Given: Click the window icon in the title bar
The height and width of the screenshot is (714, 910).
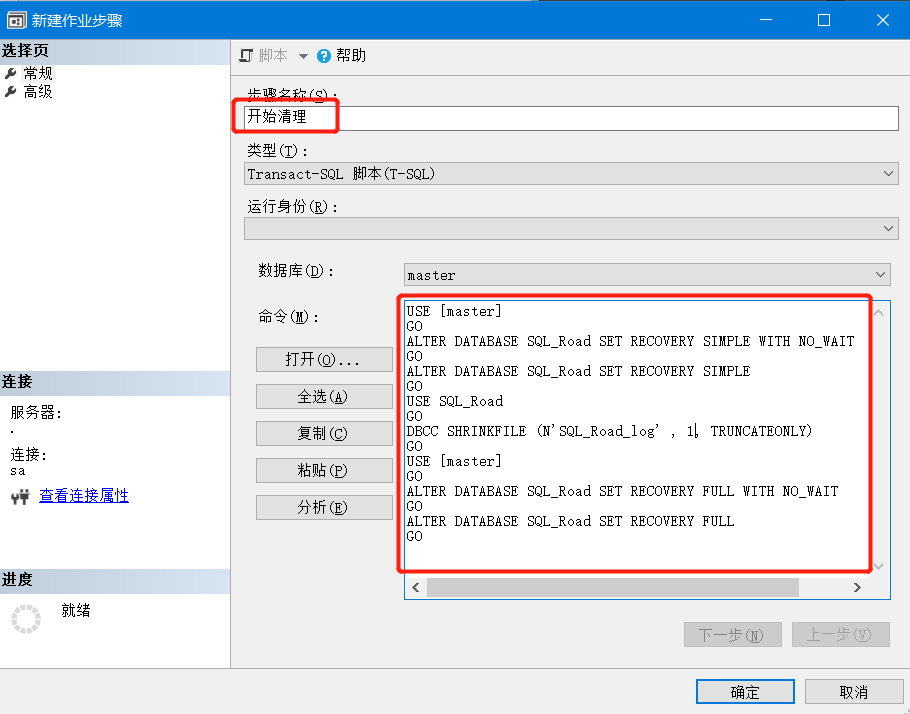Looking at the screenshot, I should point(16,20).
